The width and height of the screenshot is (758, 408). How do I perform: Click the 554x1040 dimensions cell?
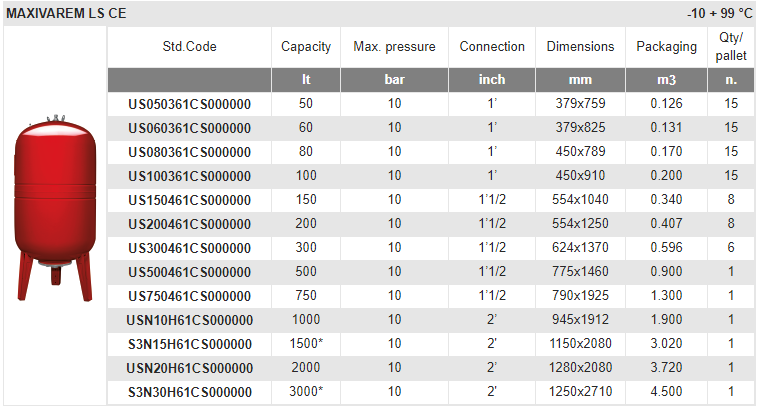tap(581, 199)
